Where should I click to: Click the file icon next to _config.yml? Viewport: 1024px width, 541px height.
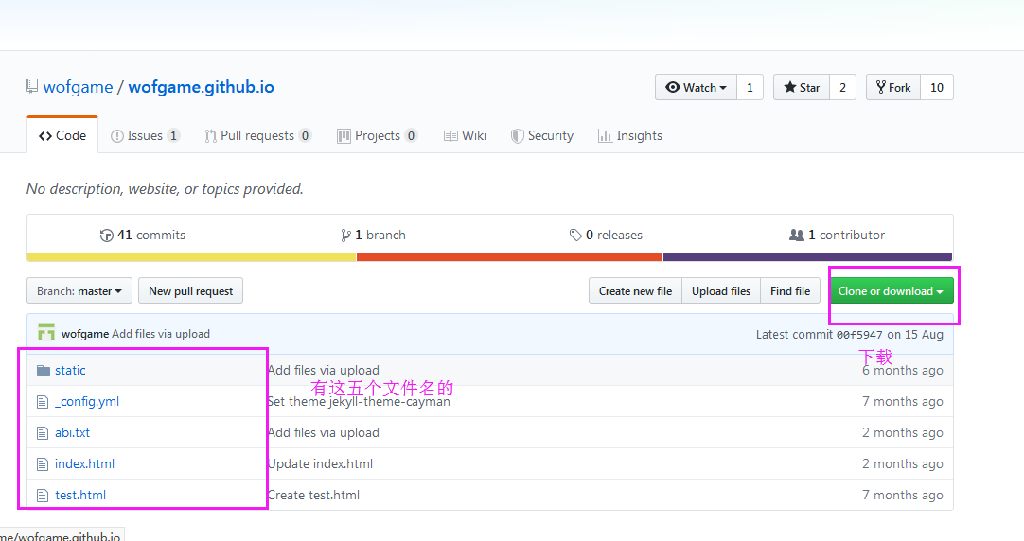pyautogui.click(x=42, y=402)
